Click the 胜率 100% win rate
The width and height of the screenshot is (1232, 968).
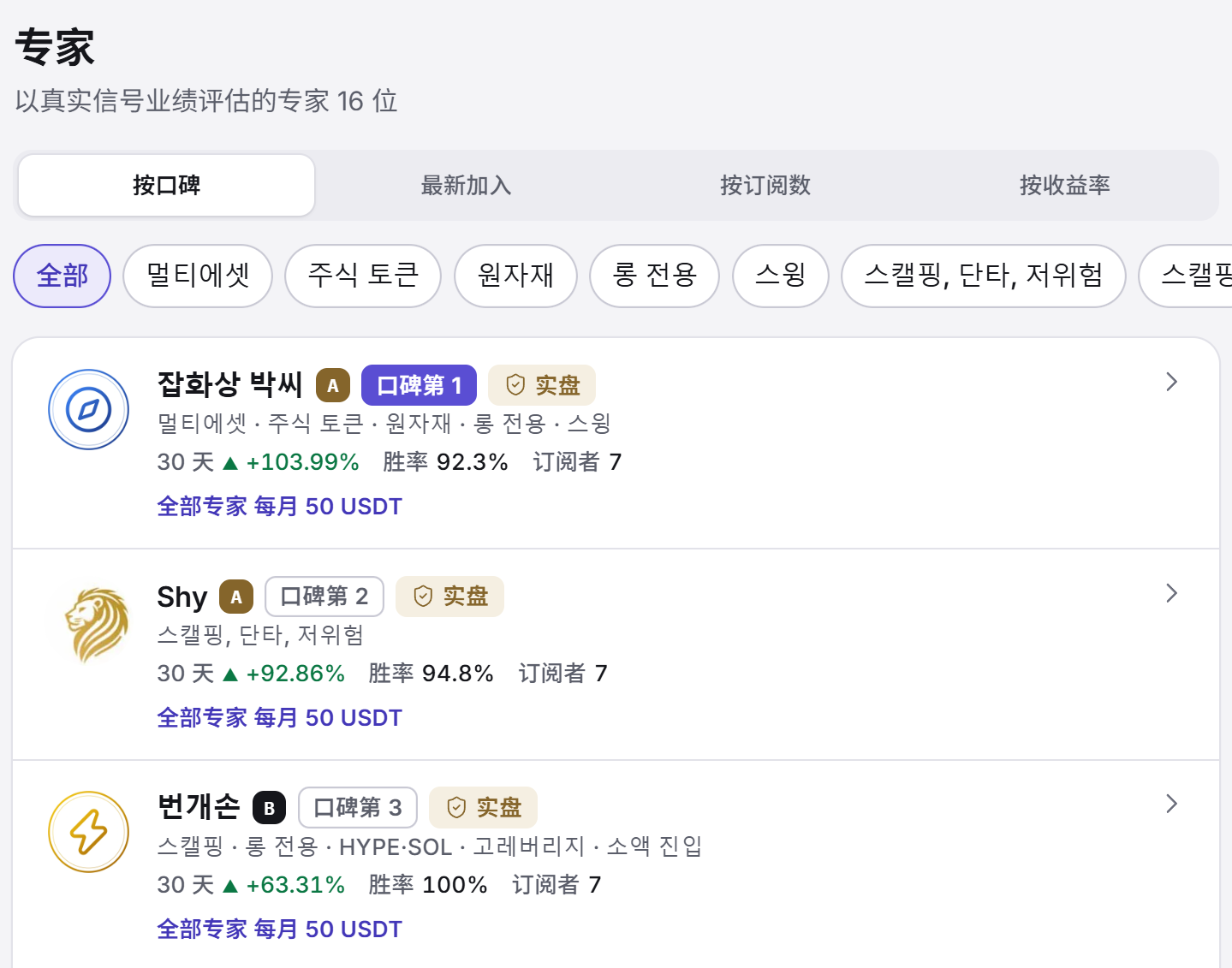click(x=428, y=885)
